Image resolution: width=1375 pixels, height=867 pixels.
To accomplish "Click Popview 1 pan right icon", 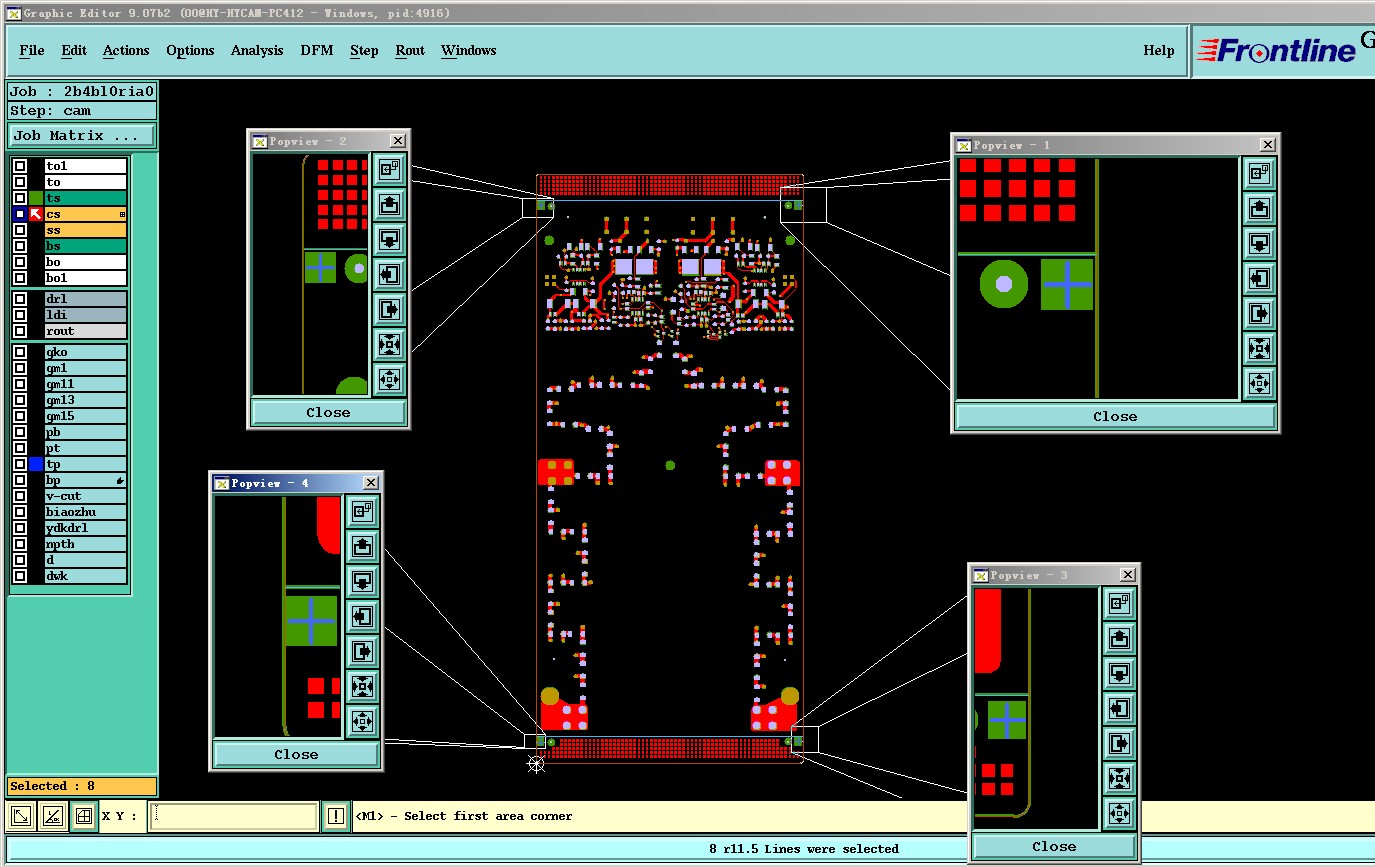I will 1259,314.
